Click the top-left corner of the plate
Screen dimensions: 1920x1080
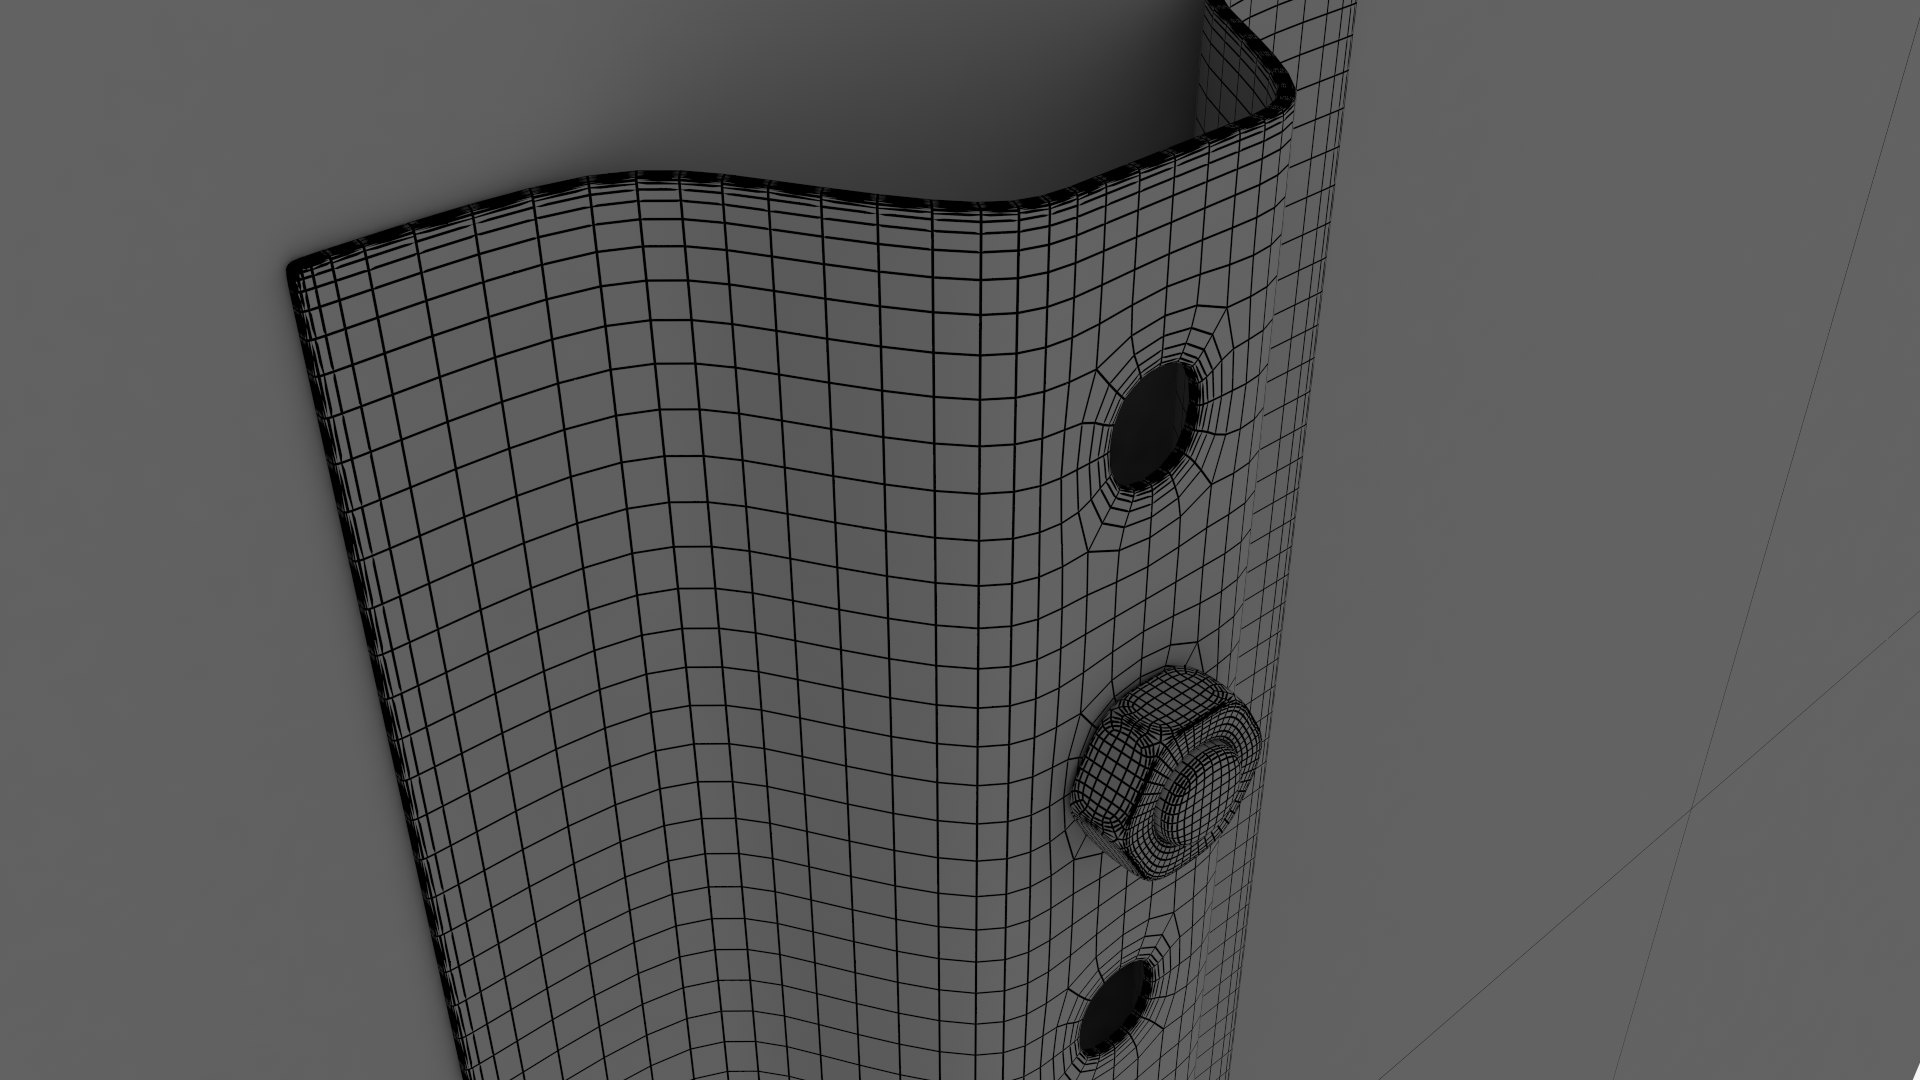[296, 270]
